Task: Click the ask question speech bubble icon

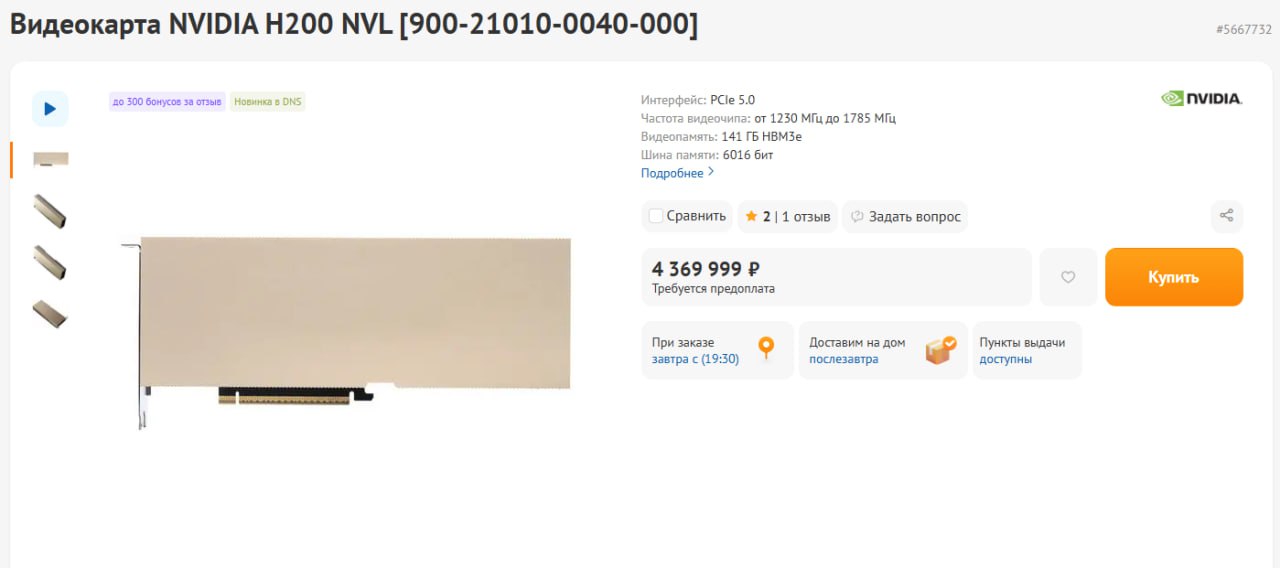Action: click(x=857, y=216)
